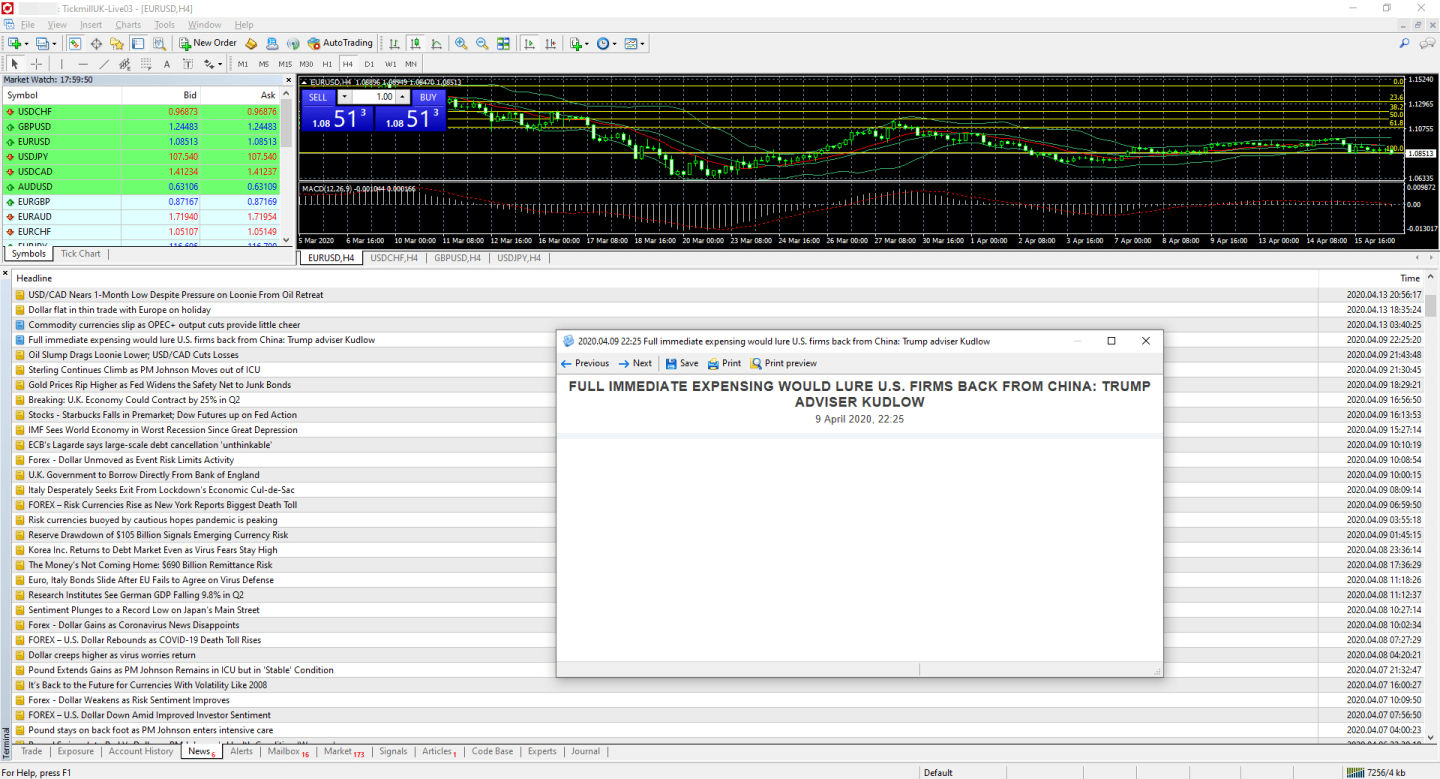This screenshot has width=1440, height=779.
Task: Toggle AutoTrading on or off
Action: tap(340, 43)
